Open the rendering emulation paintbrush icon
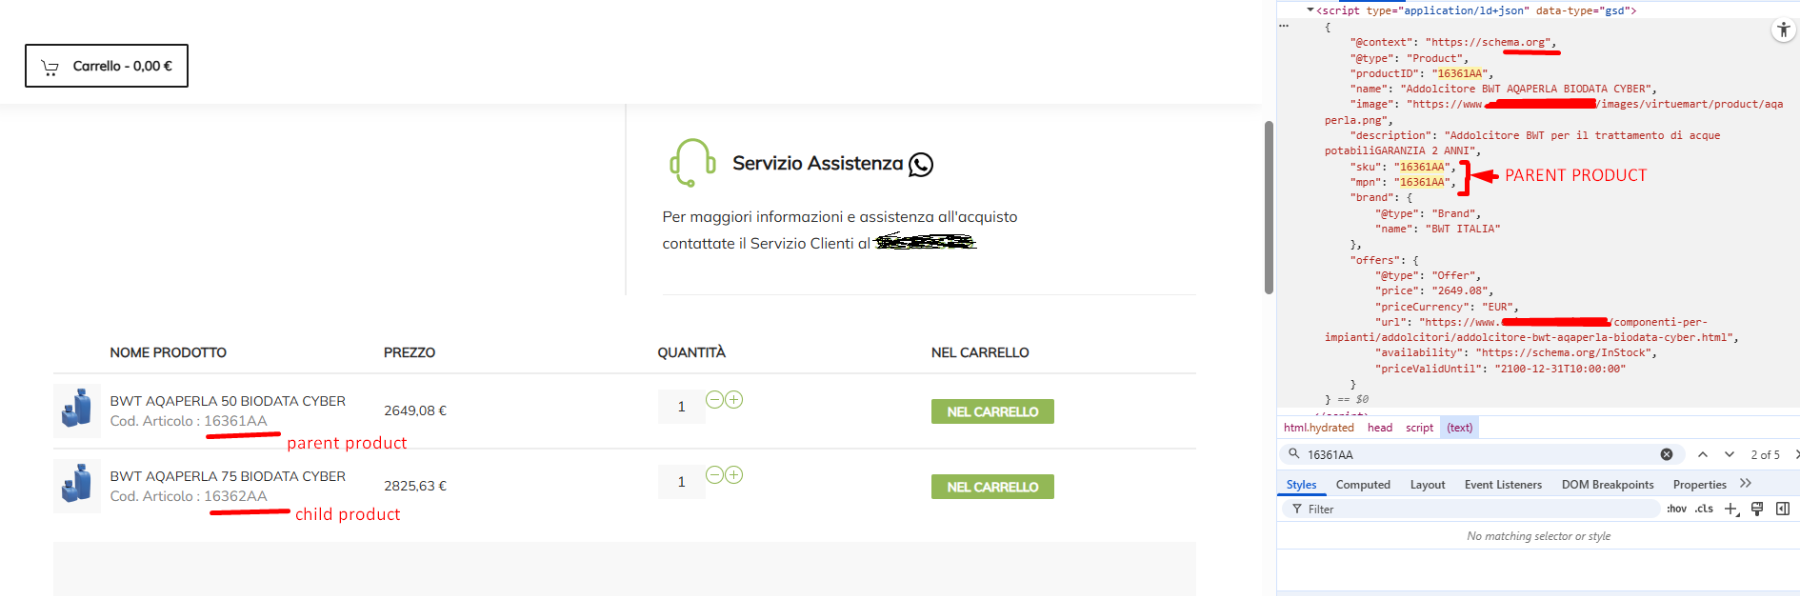The width and height of the screenshot is (1800, 596). [1757, 509]
